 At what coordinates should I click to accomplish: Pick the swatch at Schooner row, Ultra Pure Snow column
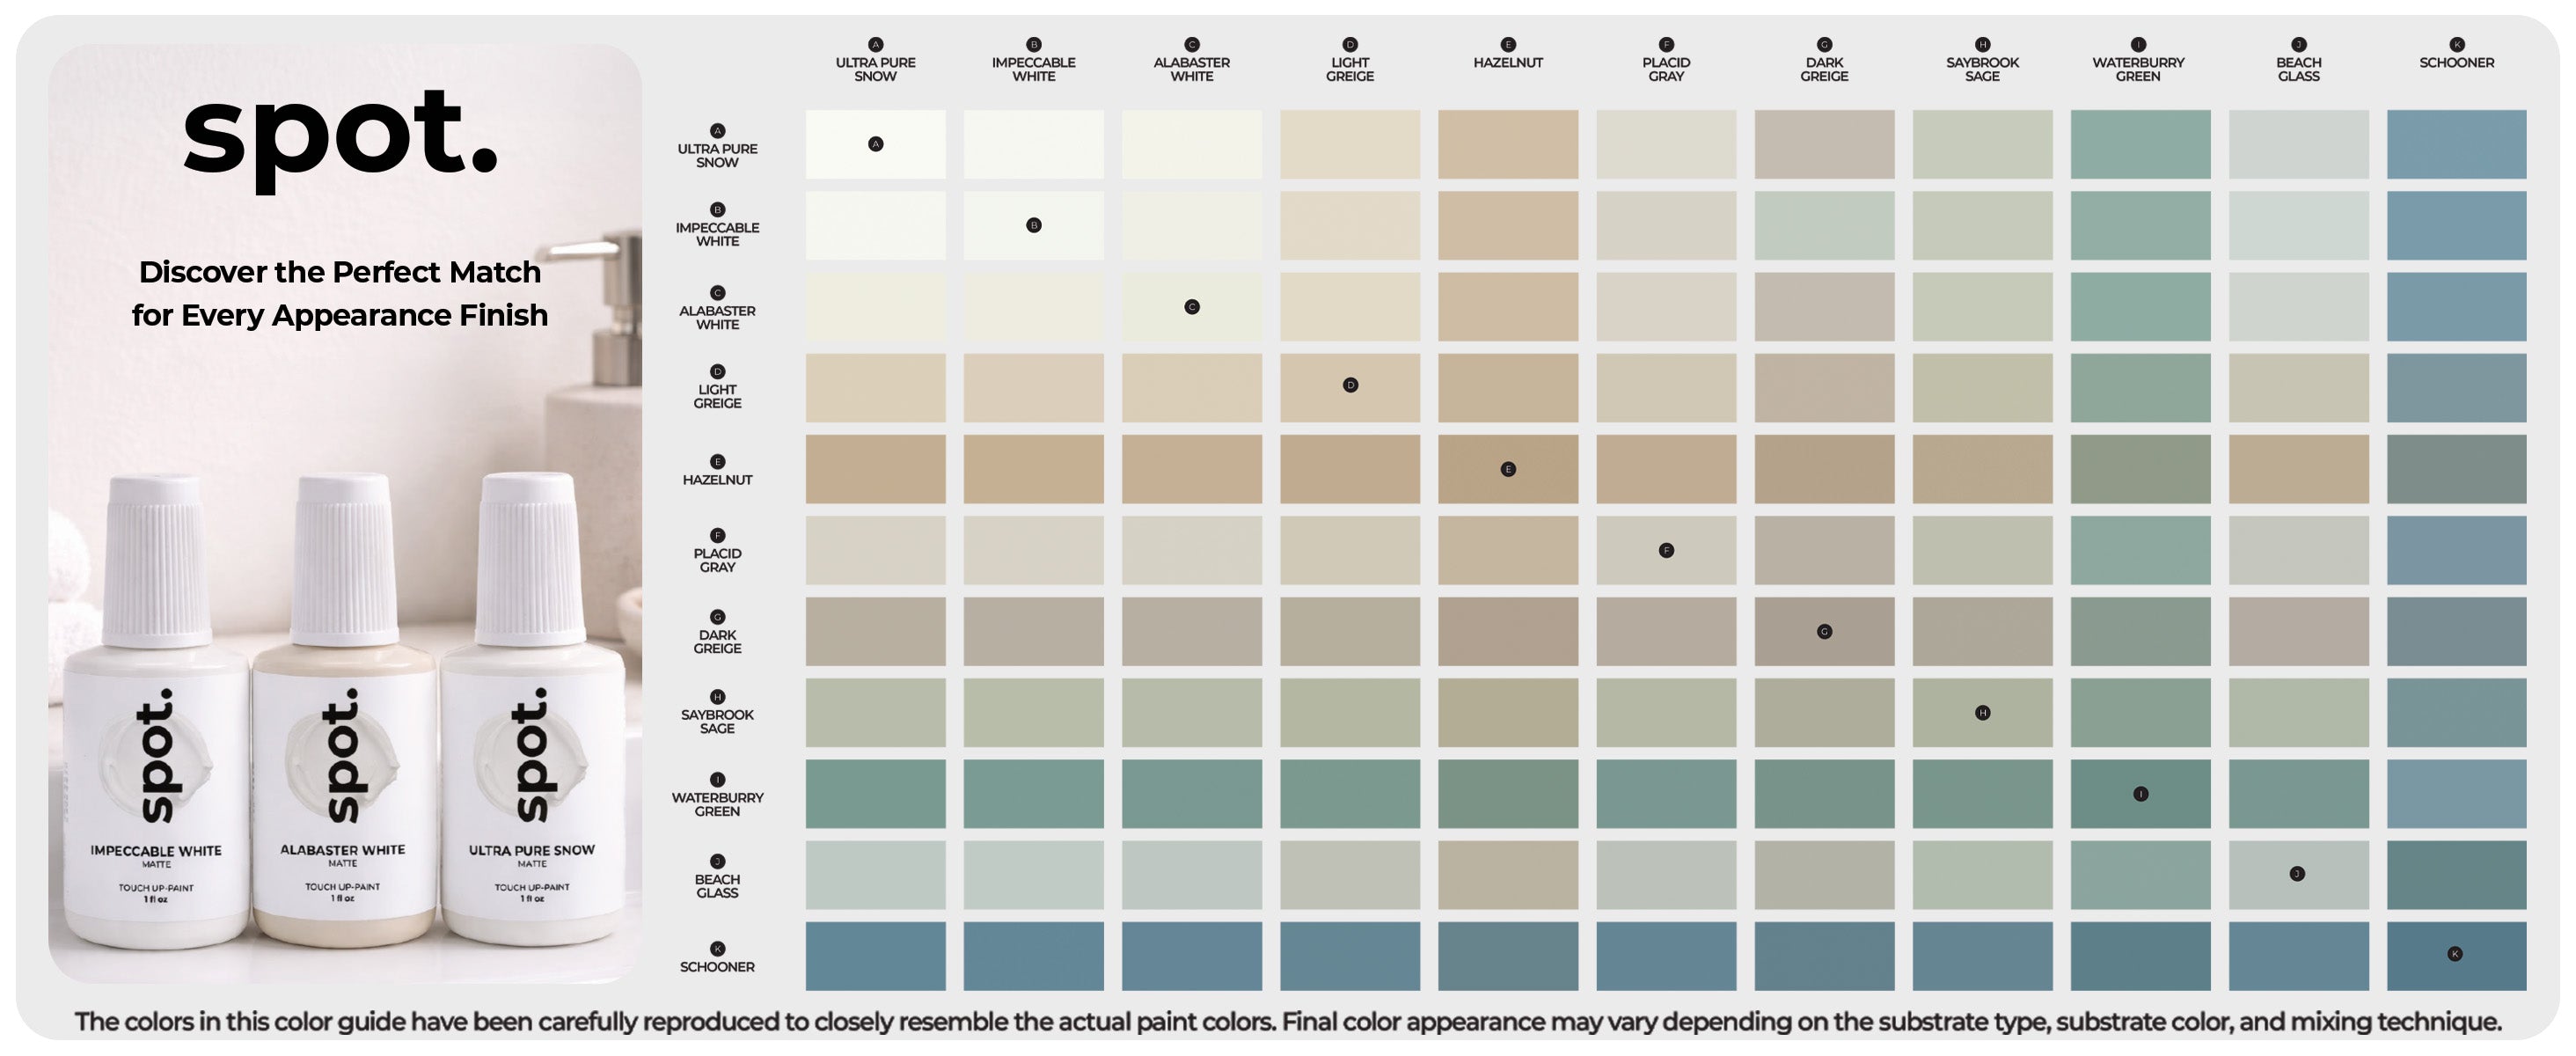tap(876, 957)
